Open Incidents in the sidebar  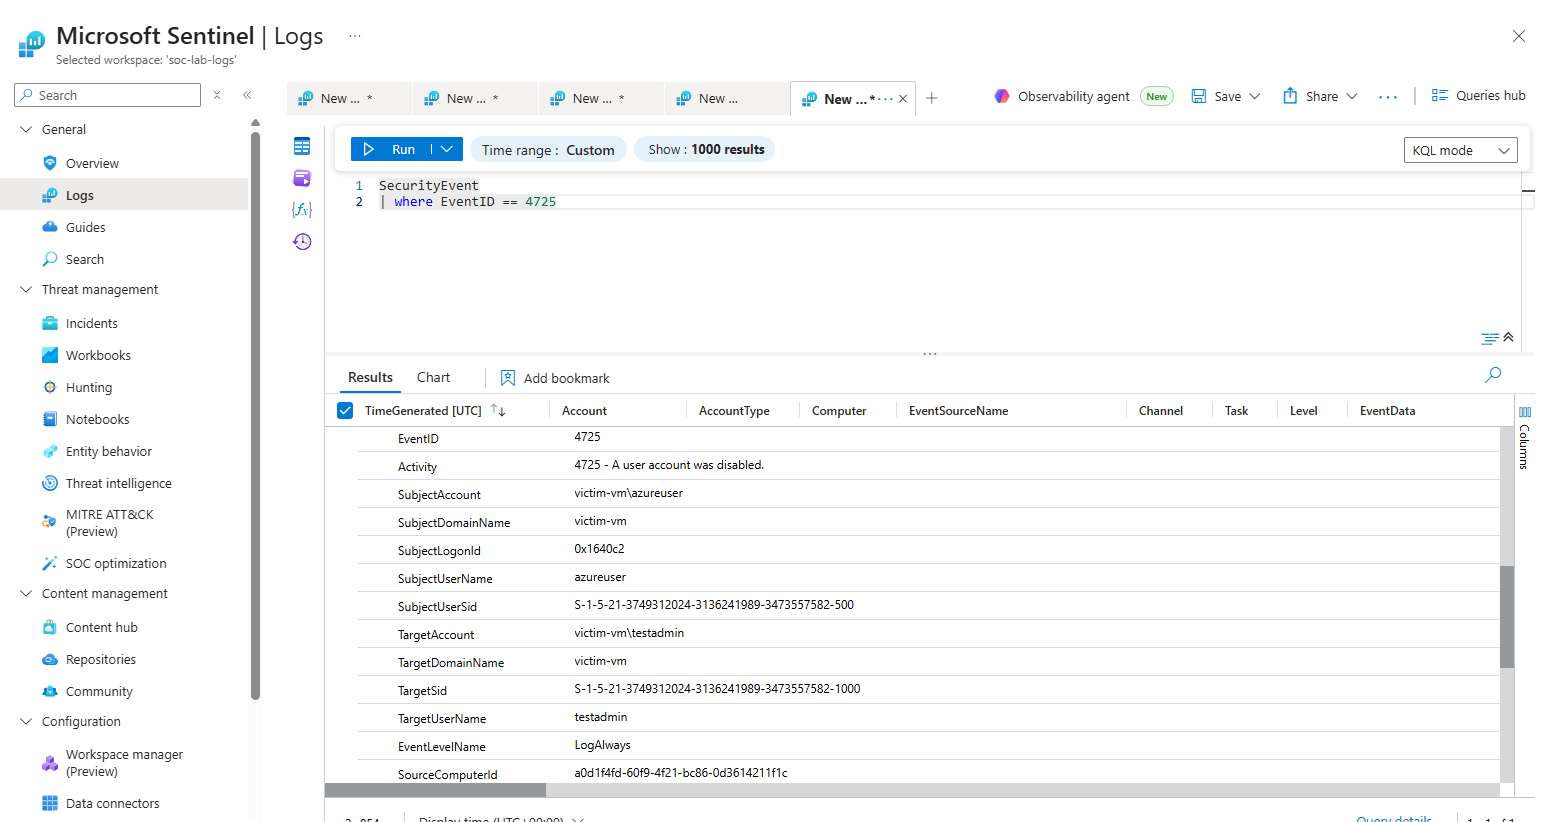pyautogui.click(x=91, y=323)
